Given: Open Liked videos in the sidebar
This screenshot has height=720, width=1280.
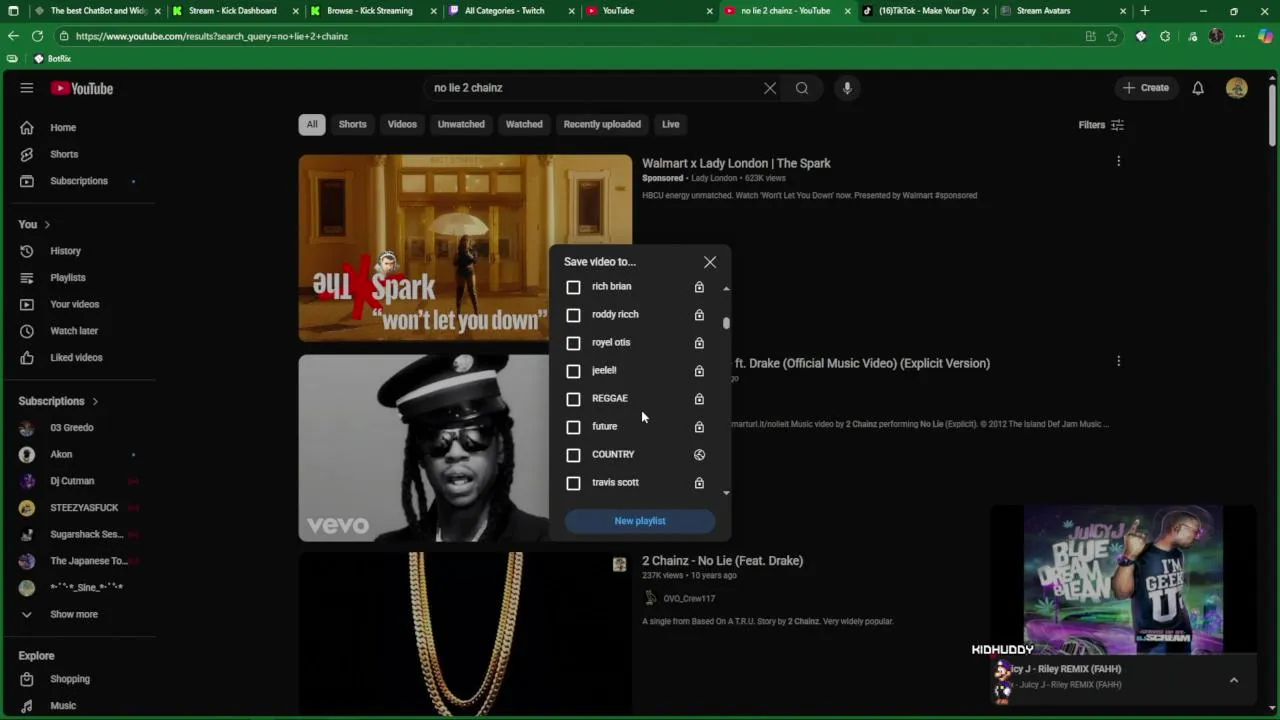Looking at the screenshot, I should click(x=78, y=357).
